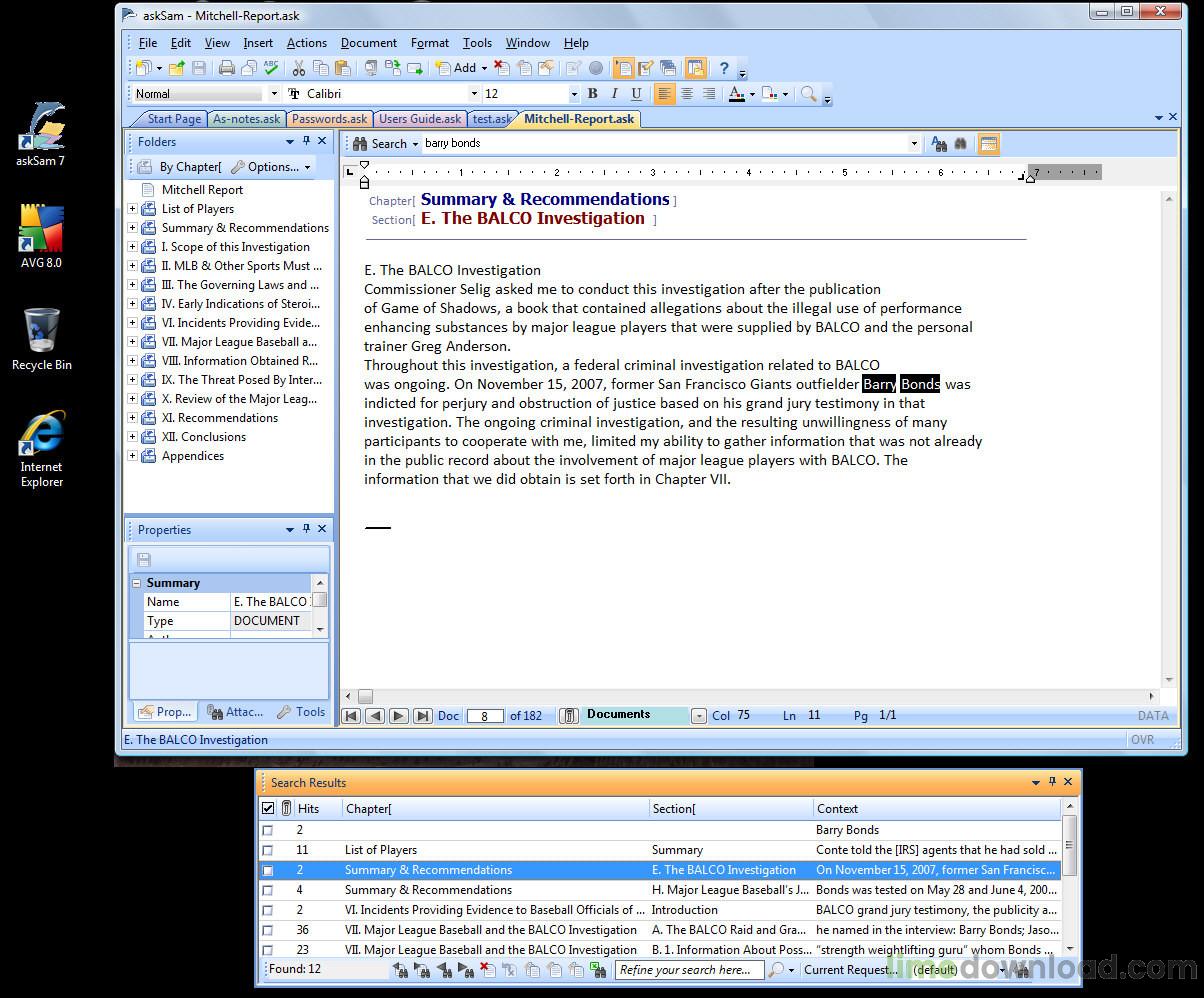The image size is (1204, 998).
Task: Click the spell check ABC icon
Action: point(271,68)
